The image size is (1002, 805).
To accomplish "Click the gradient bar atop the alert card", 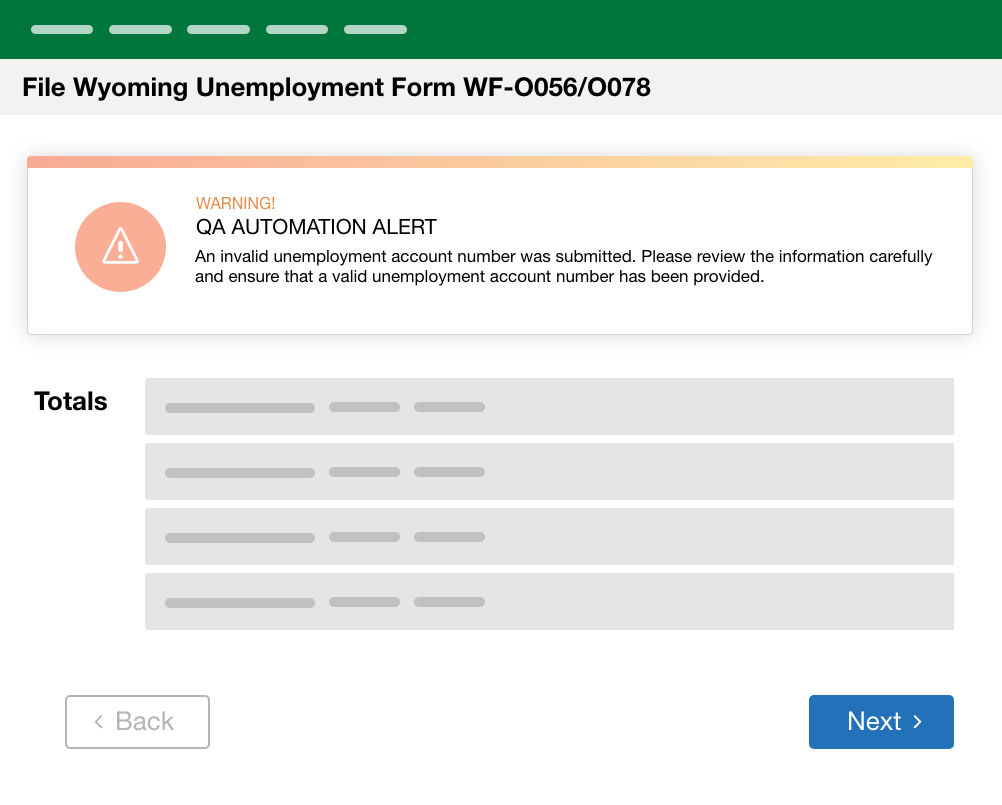I will coord(500,160).
